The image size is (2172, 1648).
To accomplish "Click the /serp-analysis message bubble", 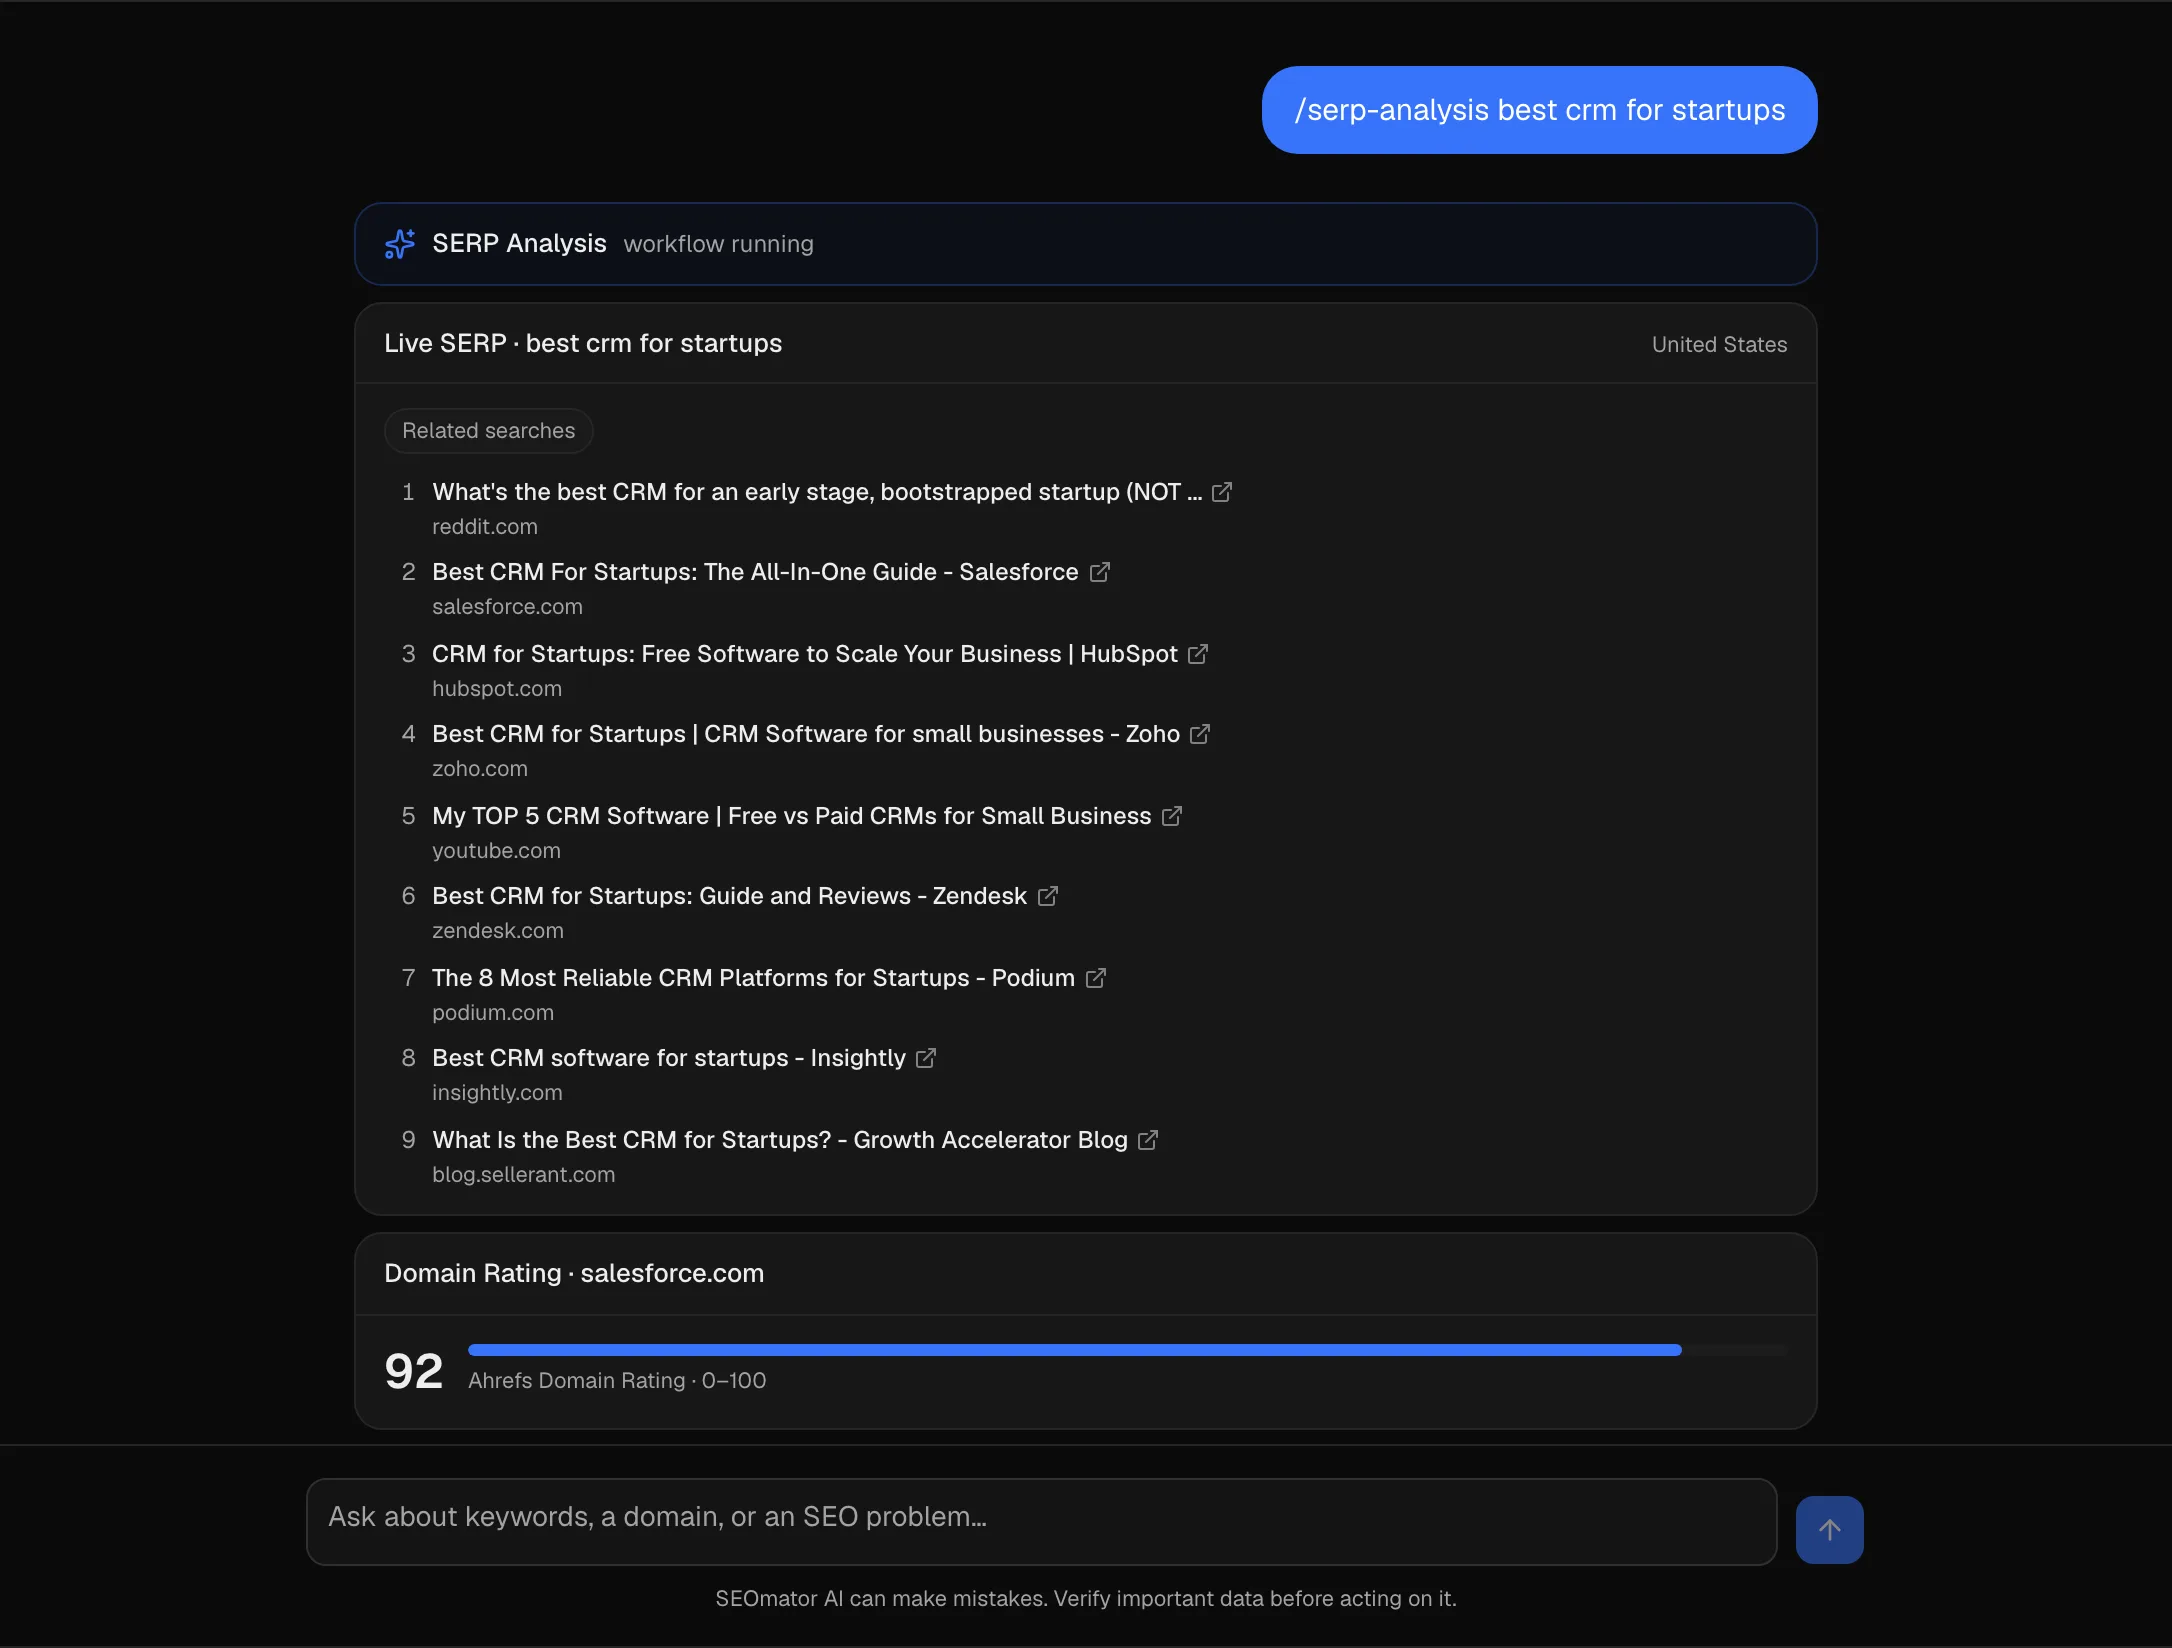I will tap(1539, 110).
